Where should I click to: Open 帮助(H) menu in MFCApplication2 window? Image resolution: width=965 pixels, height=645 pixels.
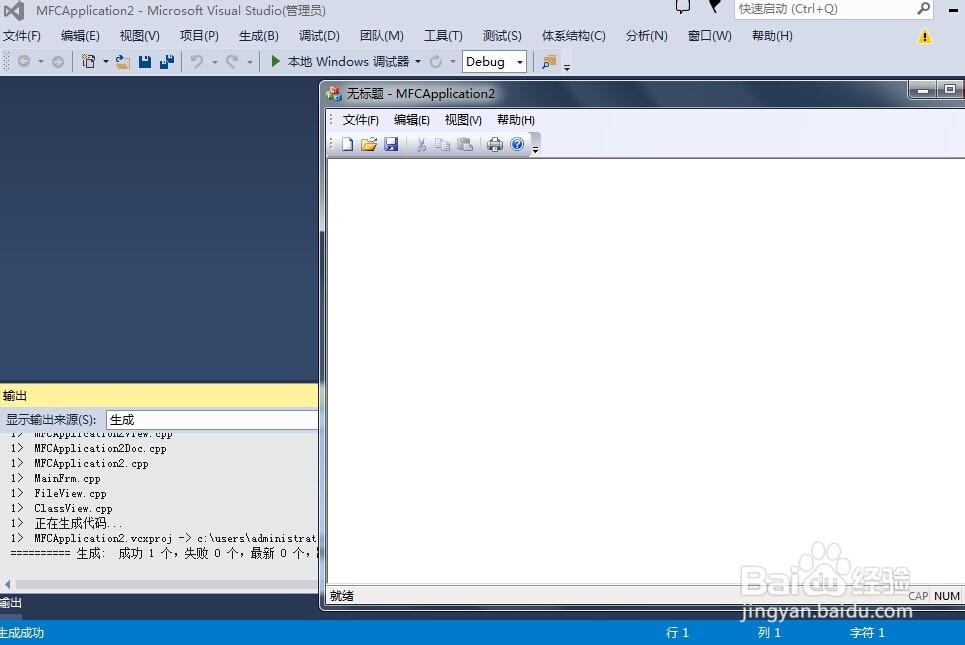tap(516, 120)
